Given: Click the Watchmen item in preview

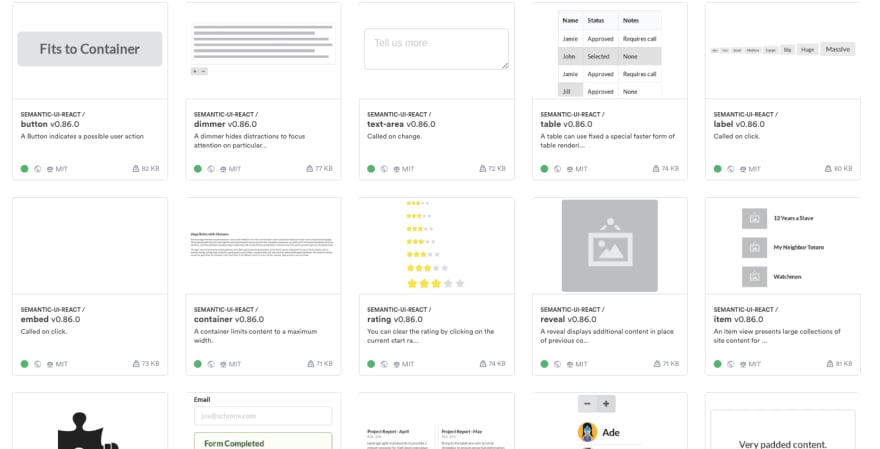Looking at the screenshot, I should (772, 277).
